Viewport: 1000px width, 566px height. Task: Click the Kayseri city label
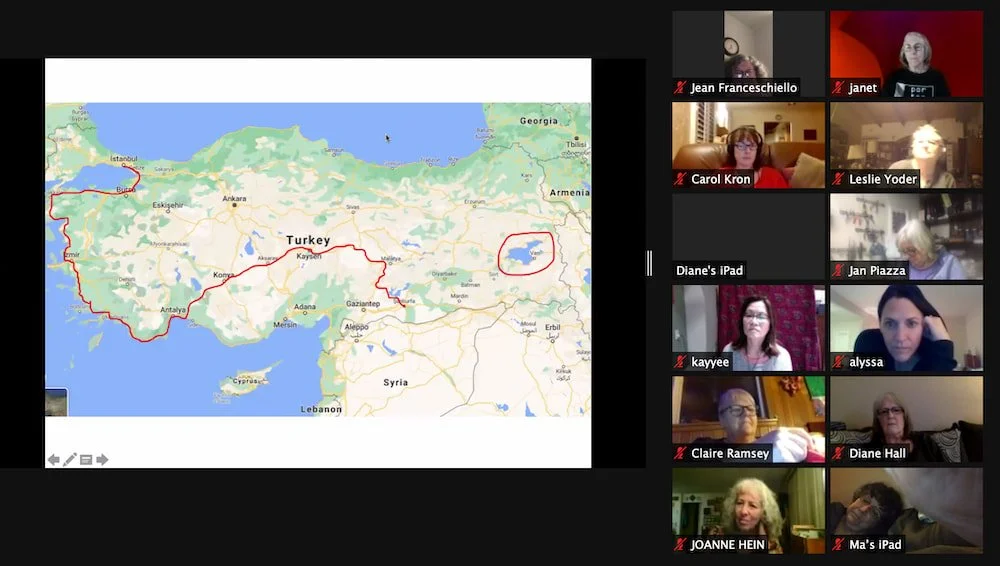(x=309, y=256)
